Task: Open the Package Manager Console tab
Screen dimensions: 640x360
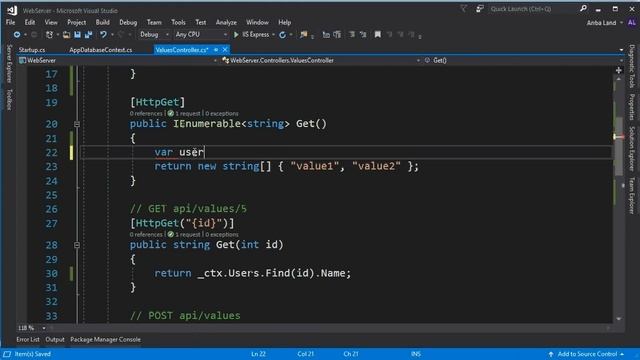Action: tap(105, 340)
